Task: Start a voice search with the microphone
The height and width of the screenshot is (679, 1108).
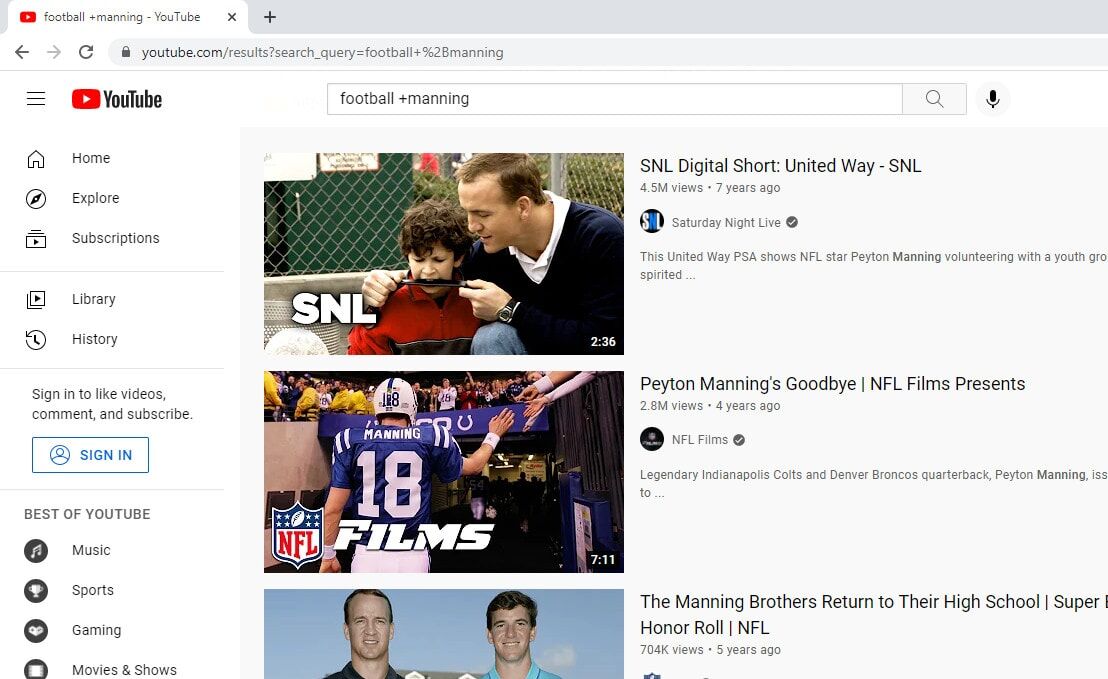Action: (992, 99)
